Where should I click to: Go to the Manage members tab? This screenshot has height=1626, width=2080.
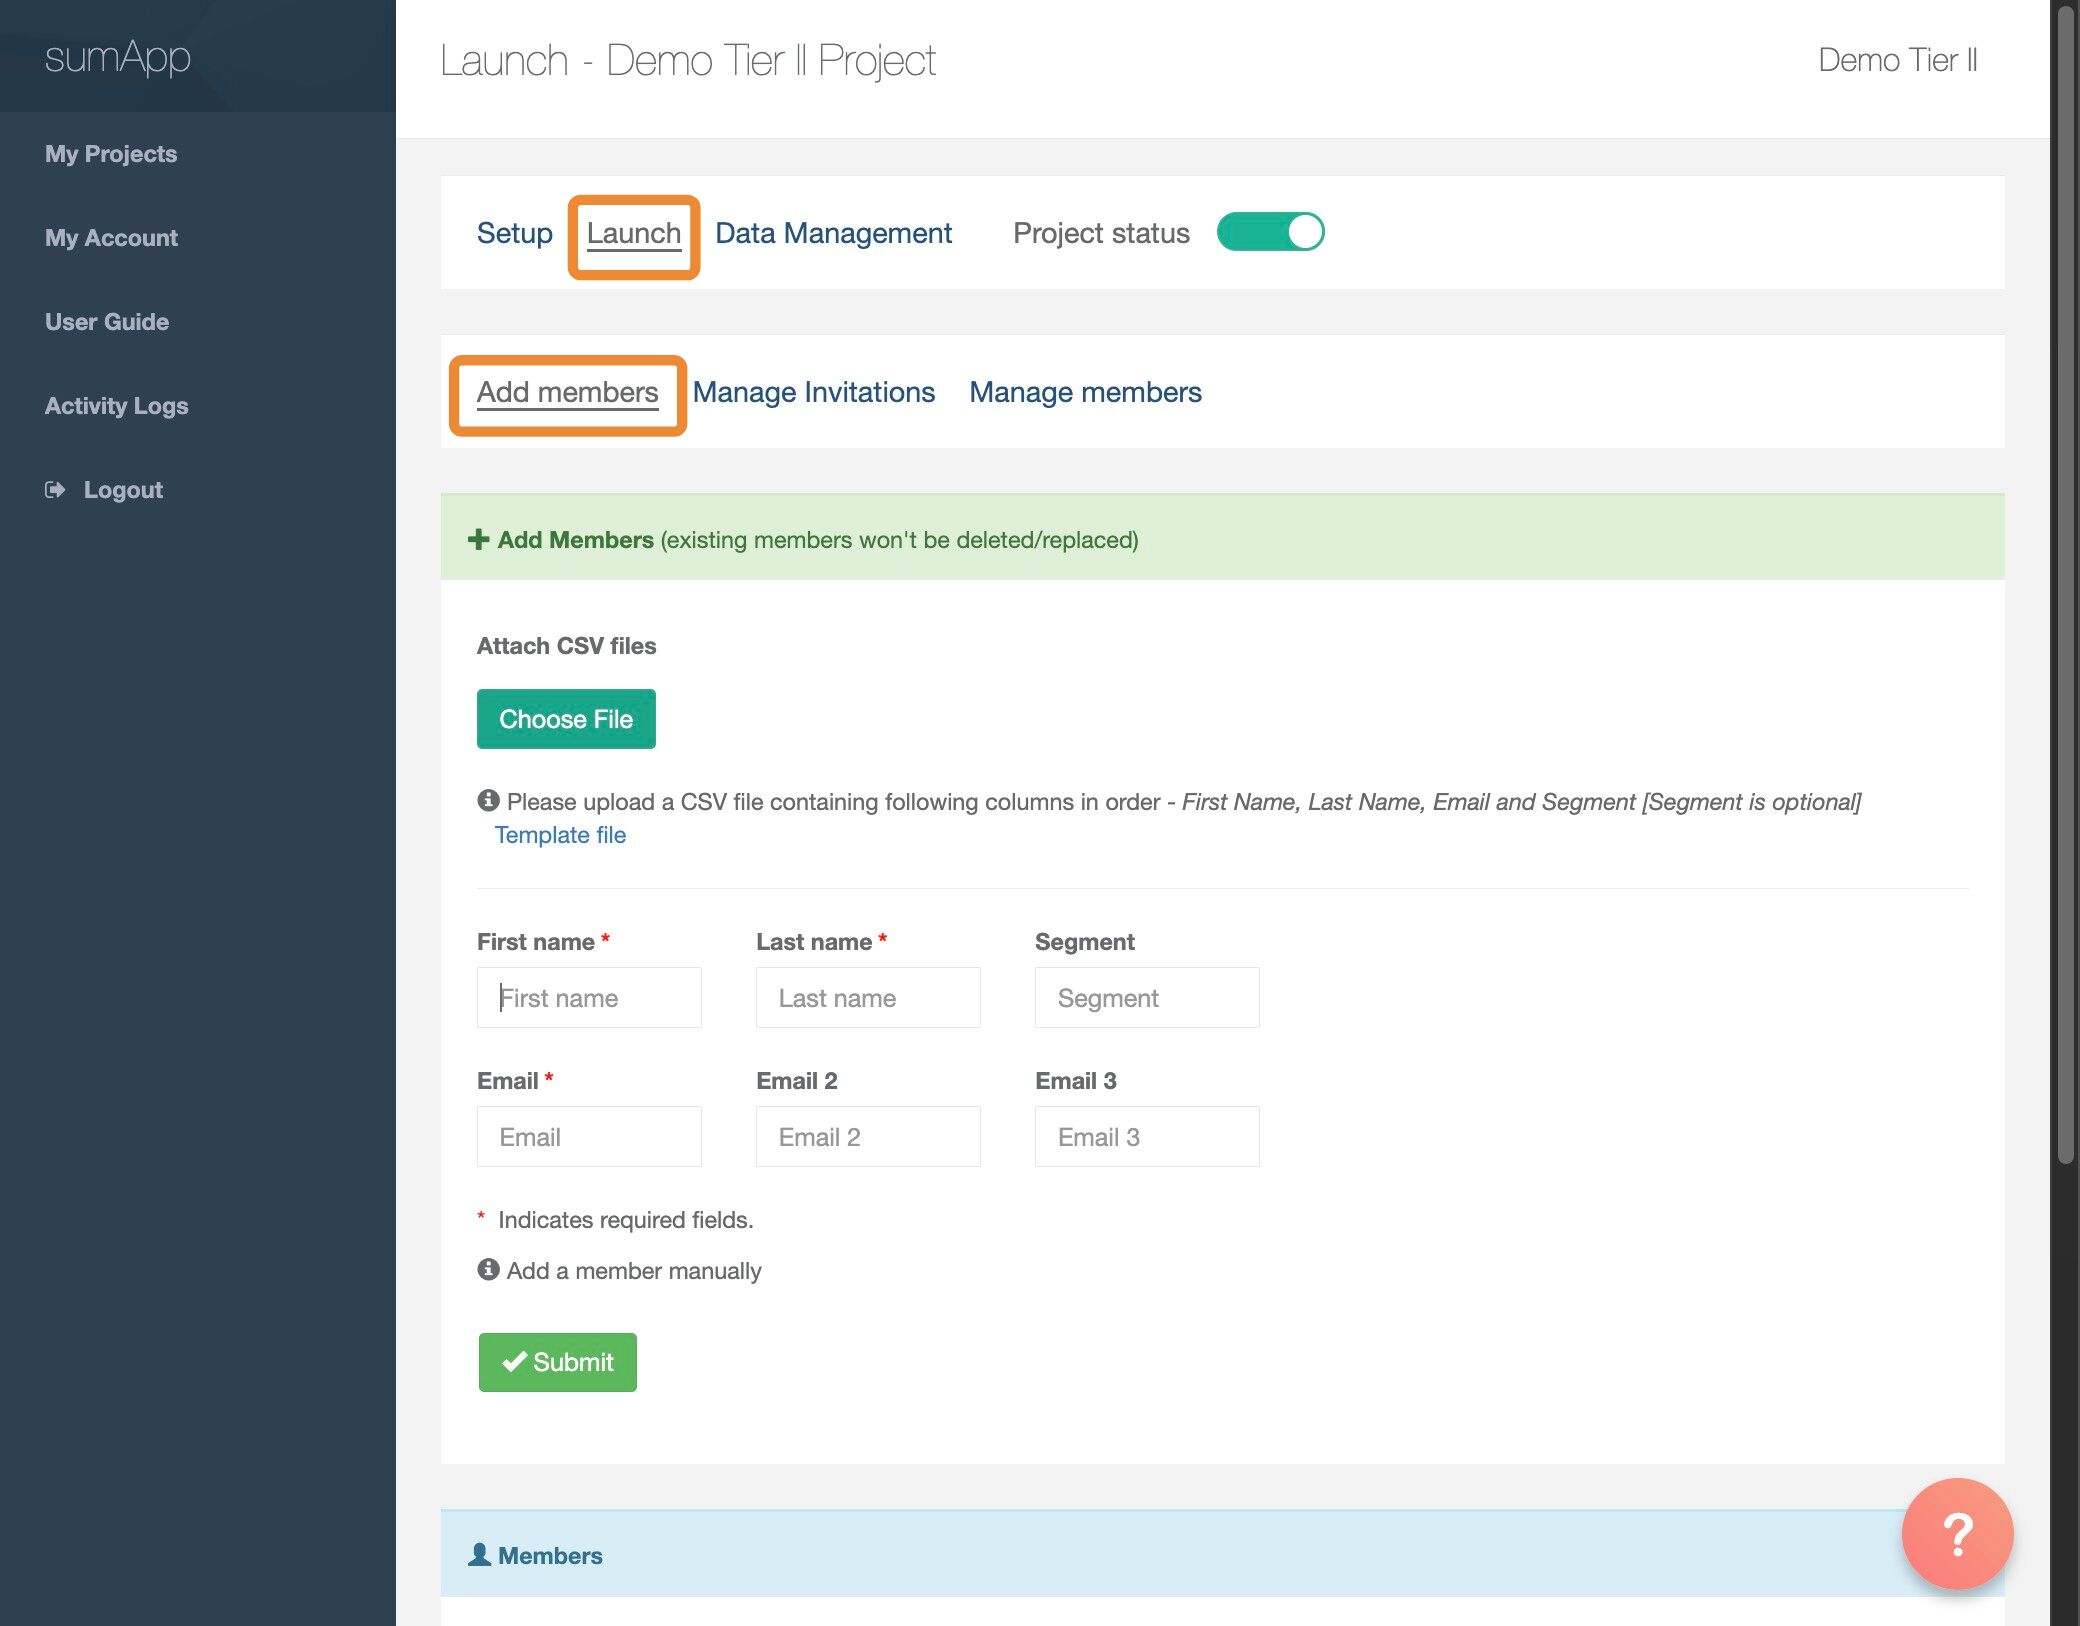click(x=1085, y=392)
